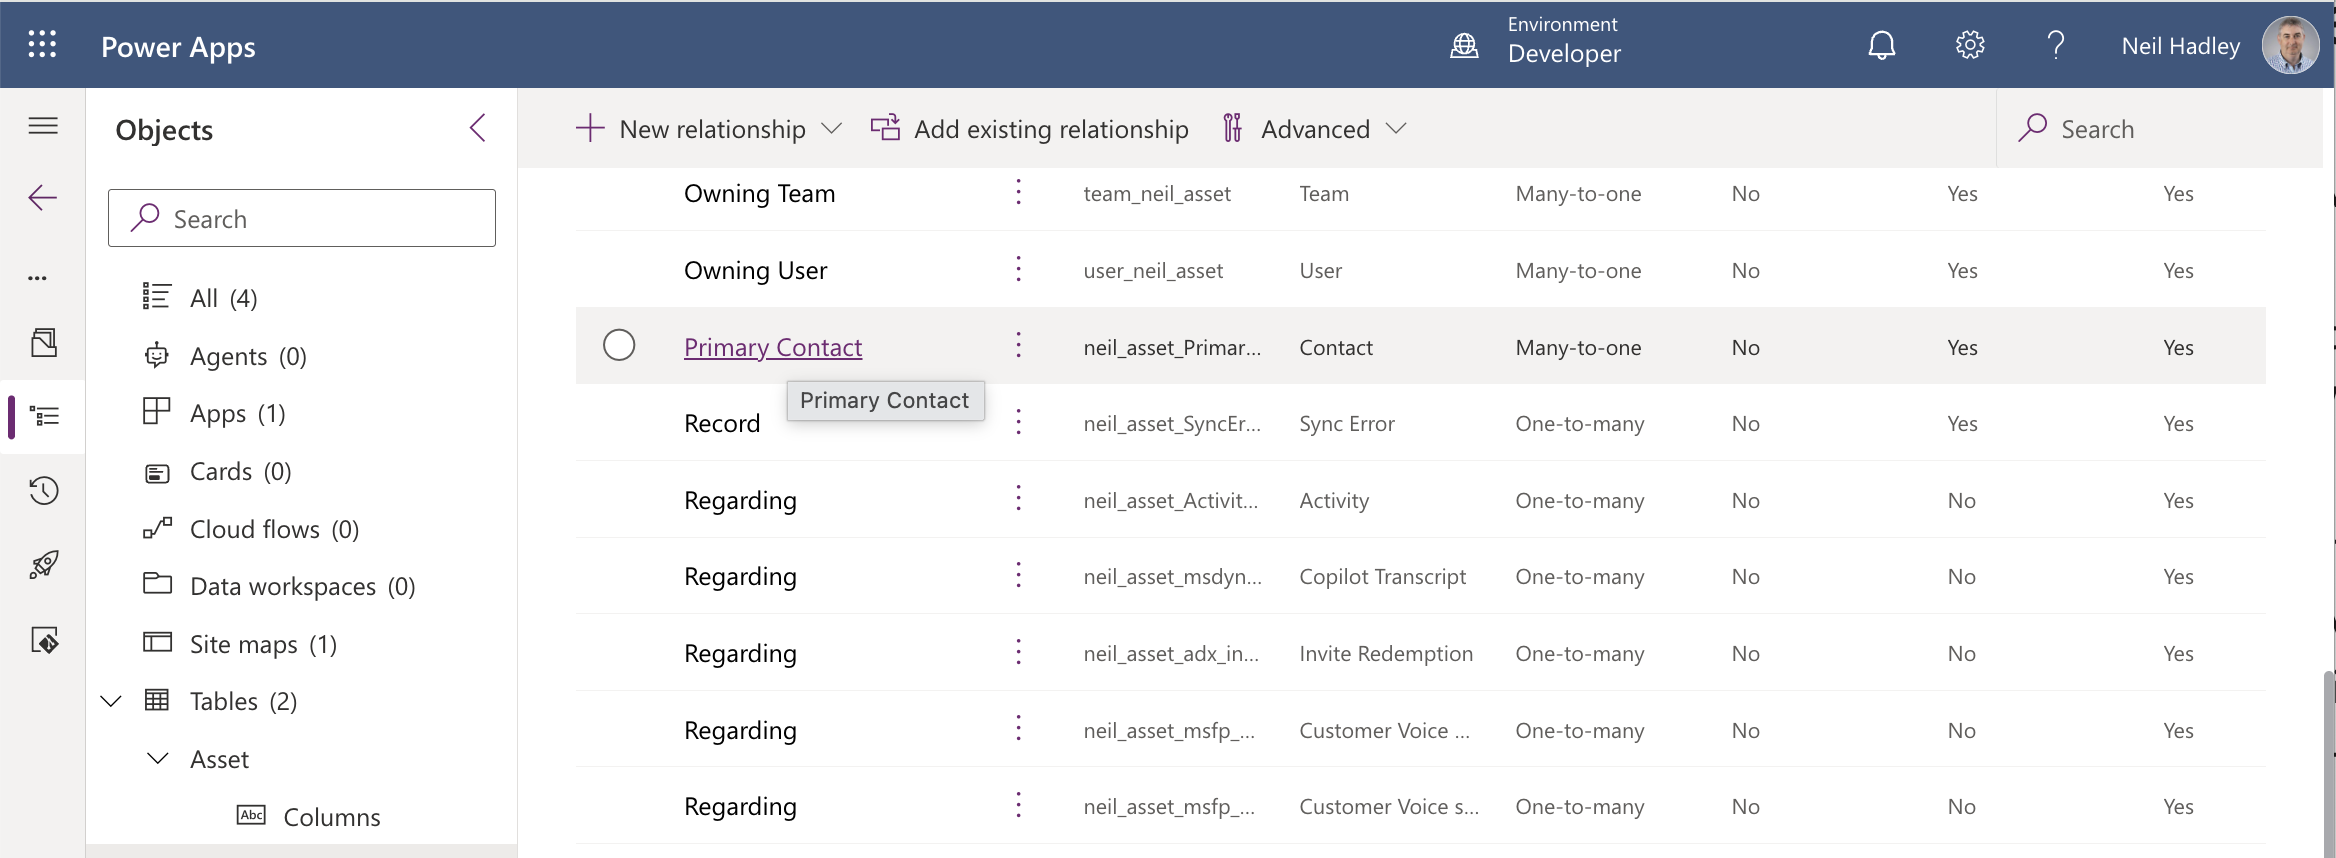Click the Contact related table cell

[x=1335, y=348]
